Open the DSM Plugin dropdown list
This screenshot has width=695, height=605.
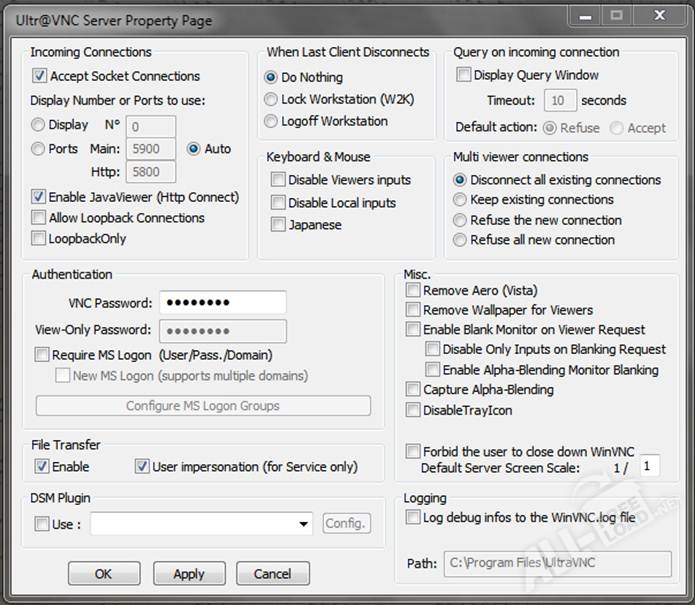[x=304, y=524]
